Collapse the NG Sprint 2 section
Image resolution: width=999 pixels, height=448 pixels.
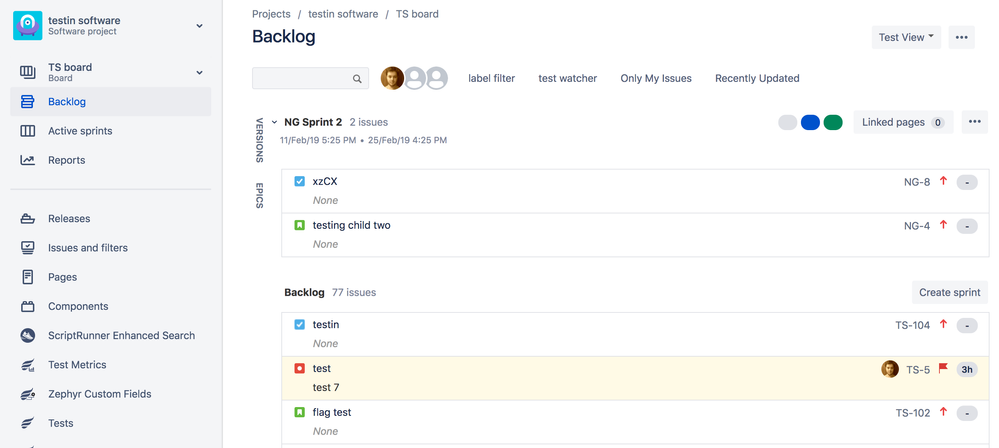(275, 122)
